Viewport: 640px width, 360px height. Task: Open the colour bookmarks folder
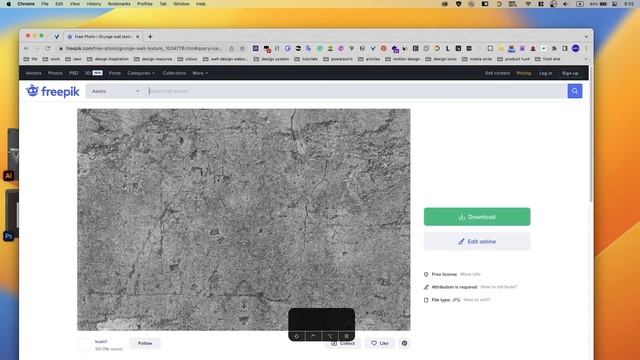coord(187,59)
